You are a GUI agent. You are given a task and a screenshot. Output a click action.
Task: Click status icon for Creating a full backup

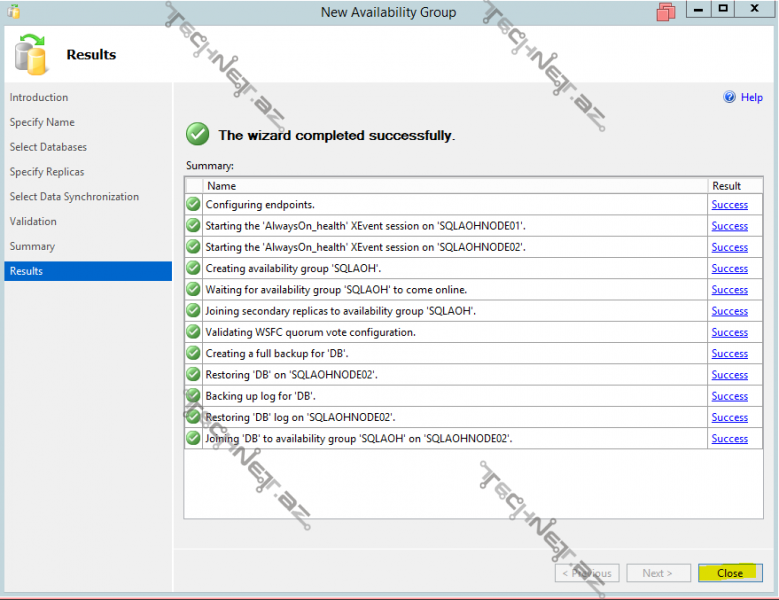[193, 353]
